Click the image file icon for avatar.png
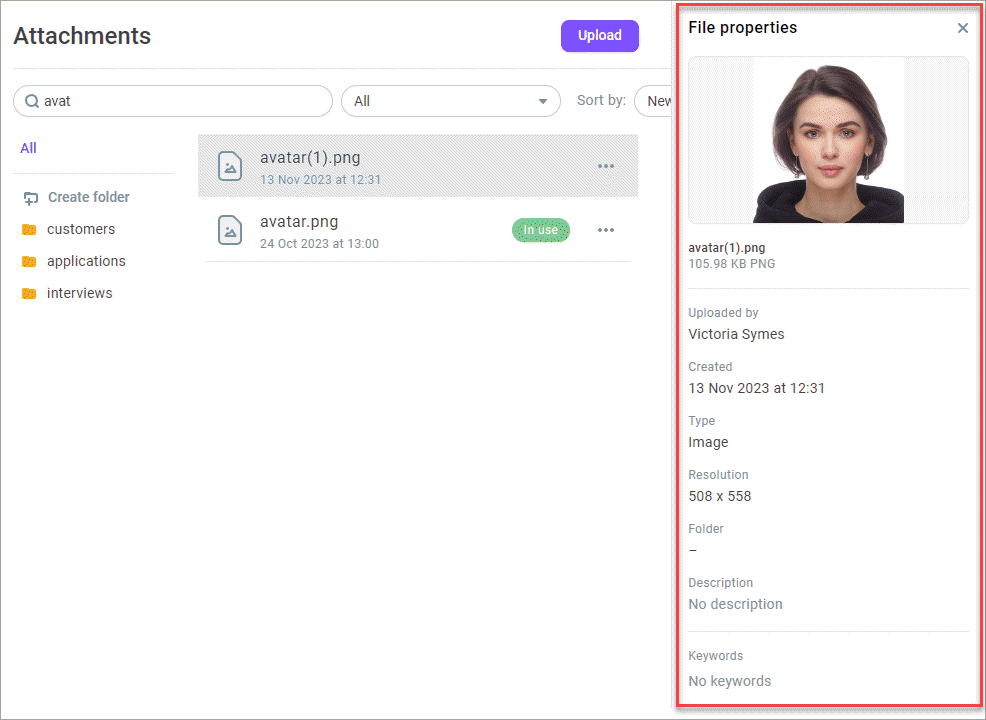This screenshot has width=986, height=720. (230, 230)
